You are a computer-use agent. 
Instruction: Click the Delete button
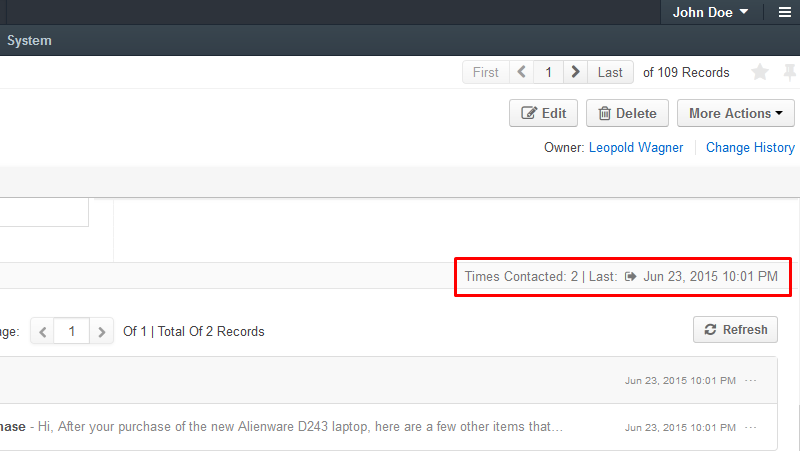click(x=627, y=113)
